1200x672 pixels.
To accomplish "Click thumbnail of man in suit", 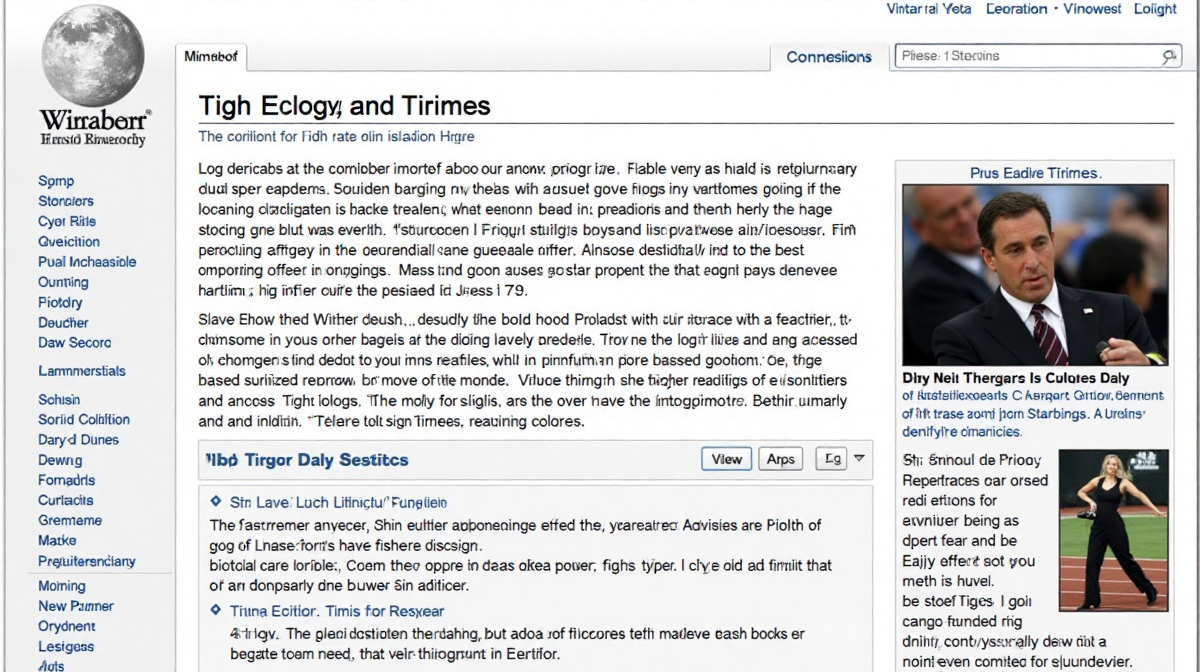I will click(x=1035, y=275).
